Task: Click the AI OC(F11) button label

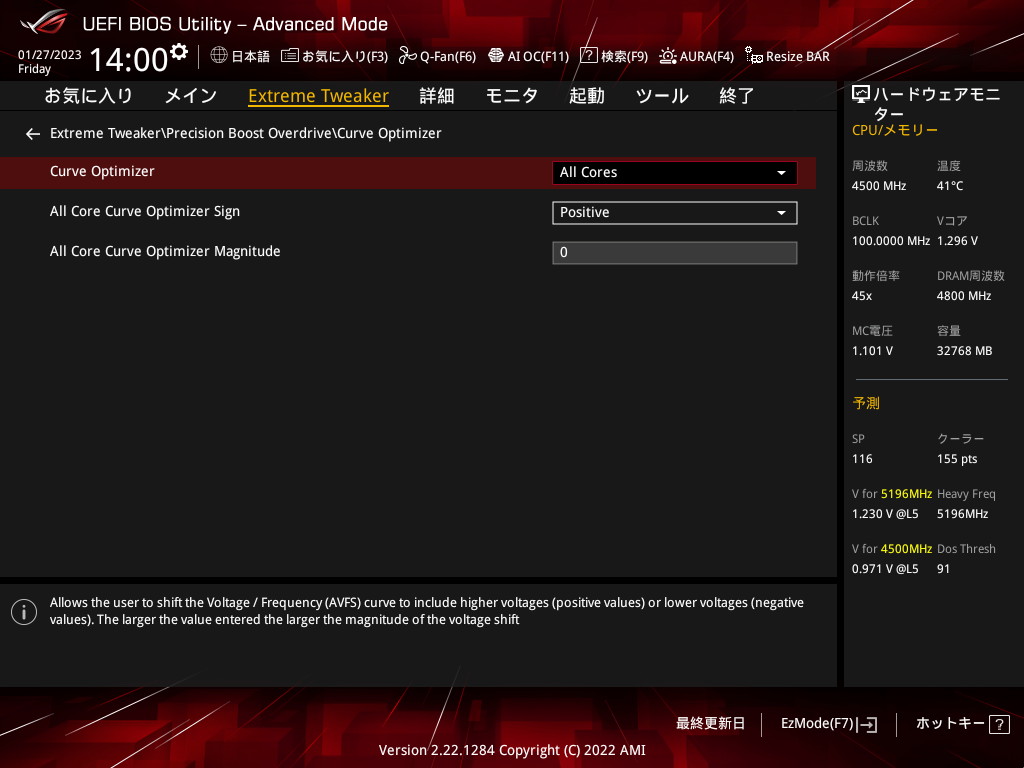Action: pyautogui.click(x=538, y=57)
